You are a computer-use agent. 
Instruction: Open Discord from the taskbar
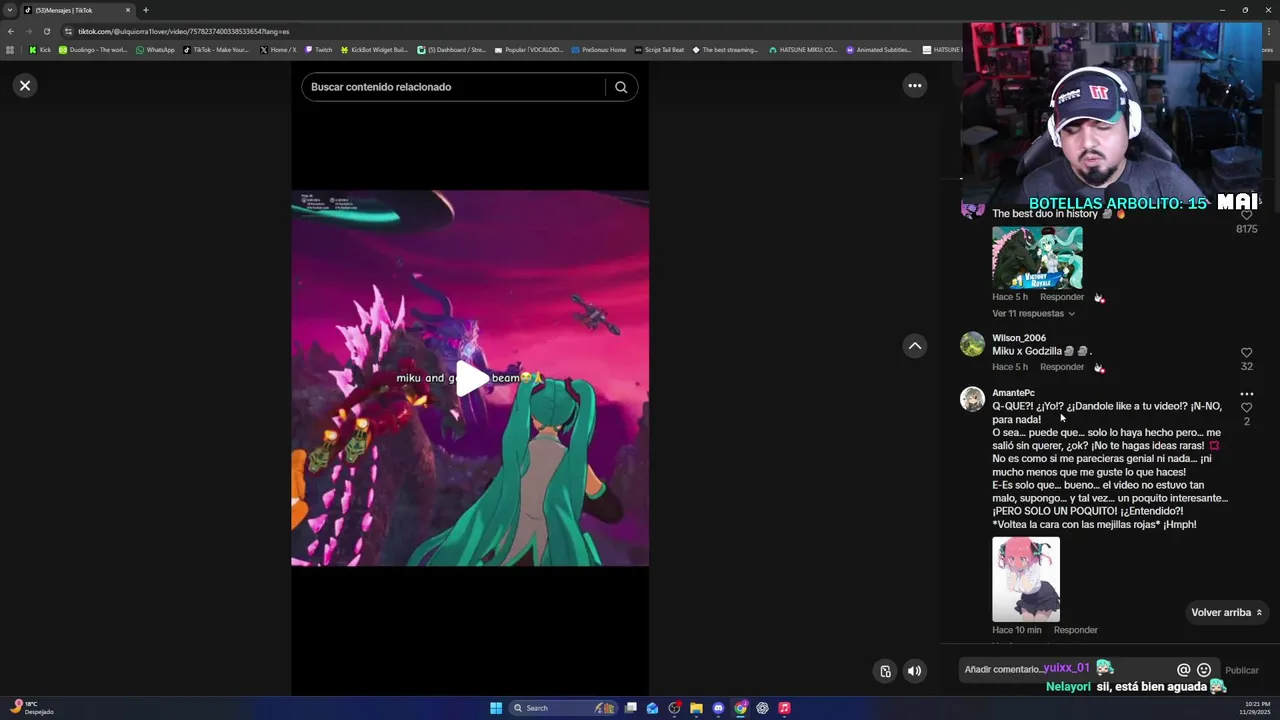pos(718,708)
